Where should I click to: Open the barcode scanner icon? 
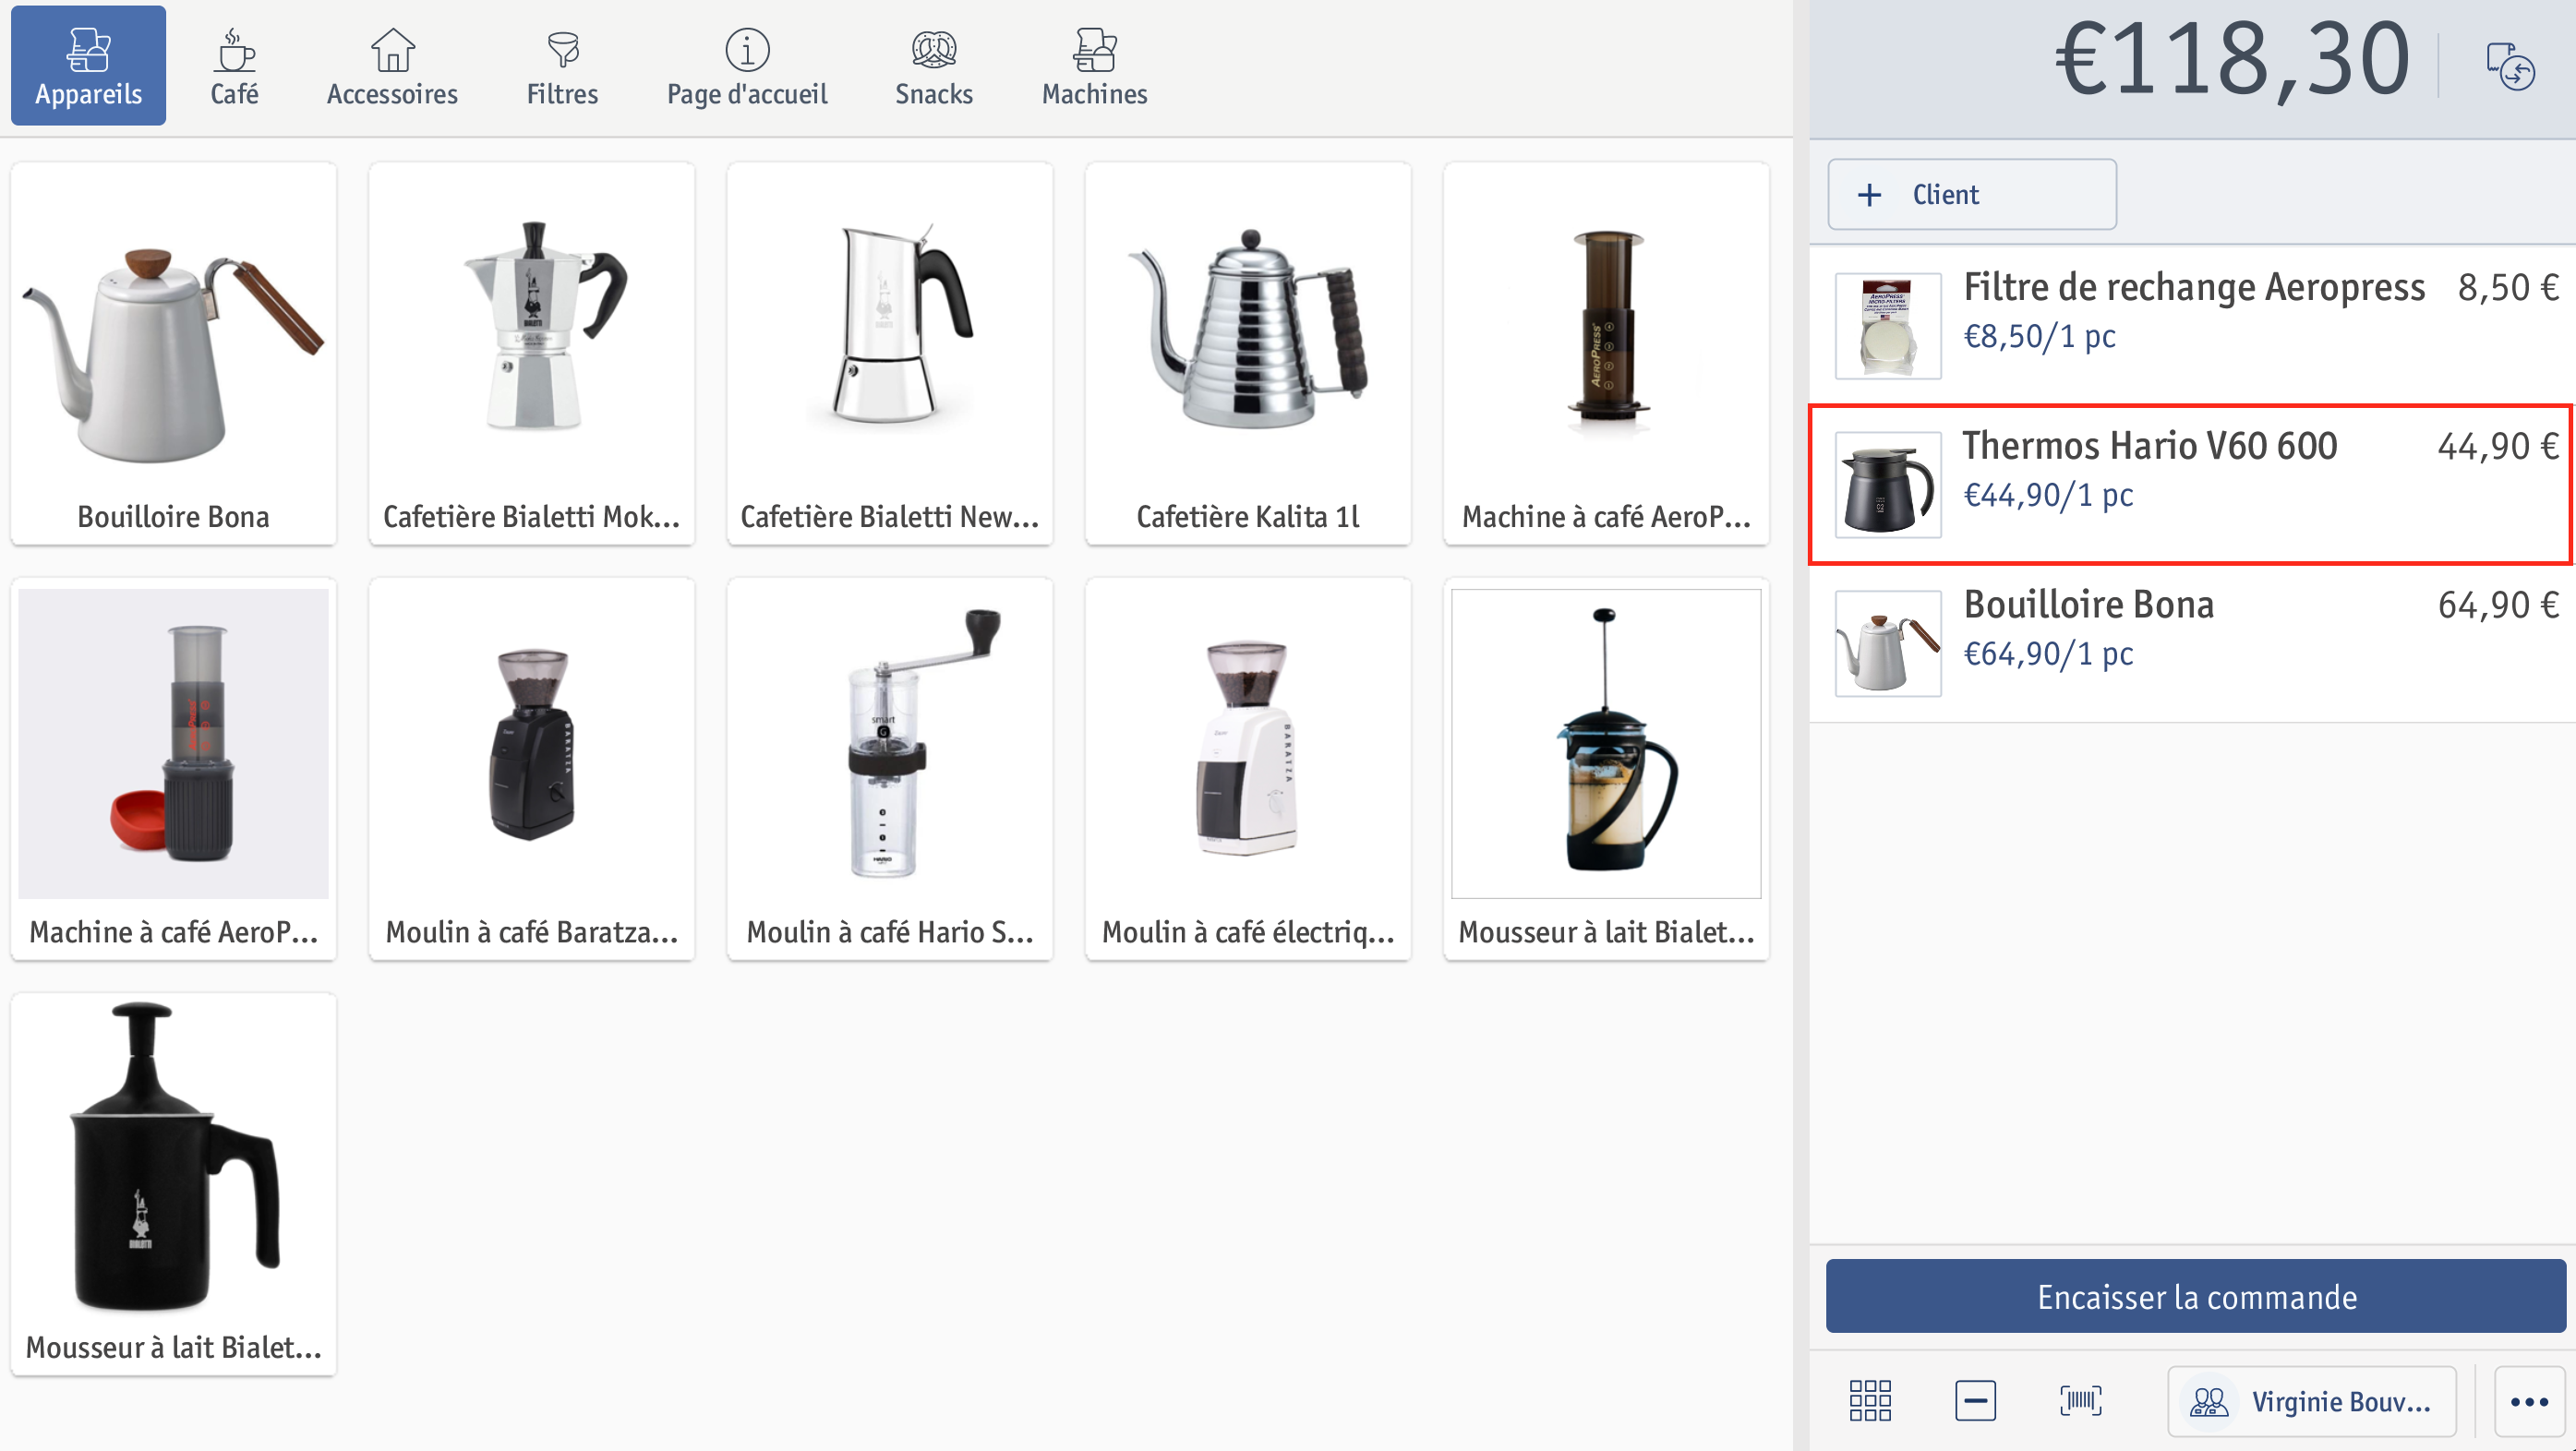(2081, 1401)
